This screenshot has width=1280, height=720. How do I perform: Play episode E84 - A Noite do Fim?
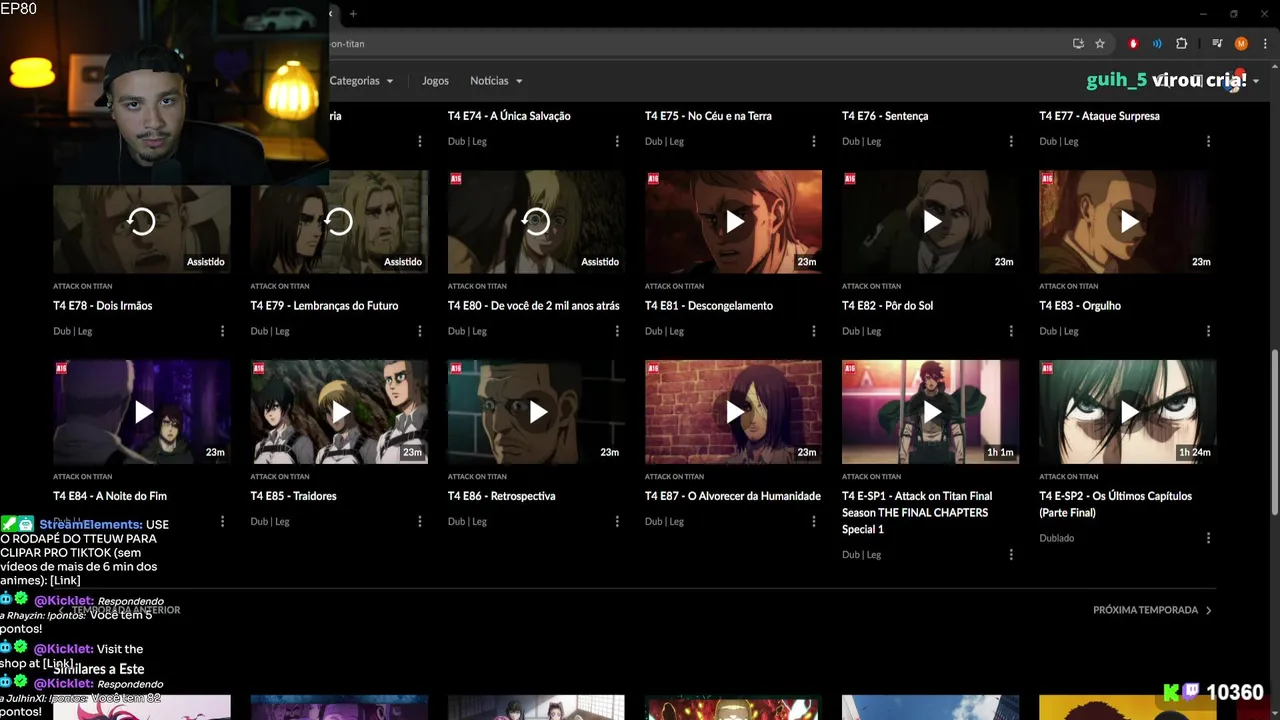click(142, 411)
